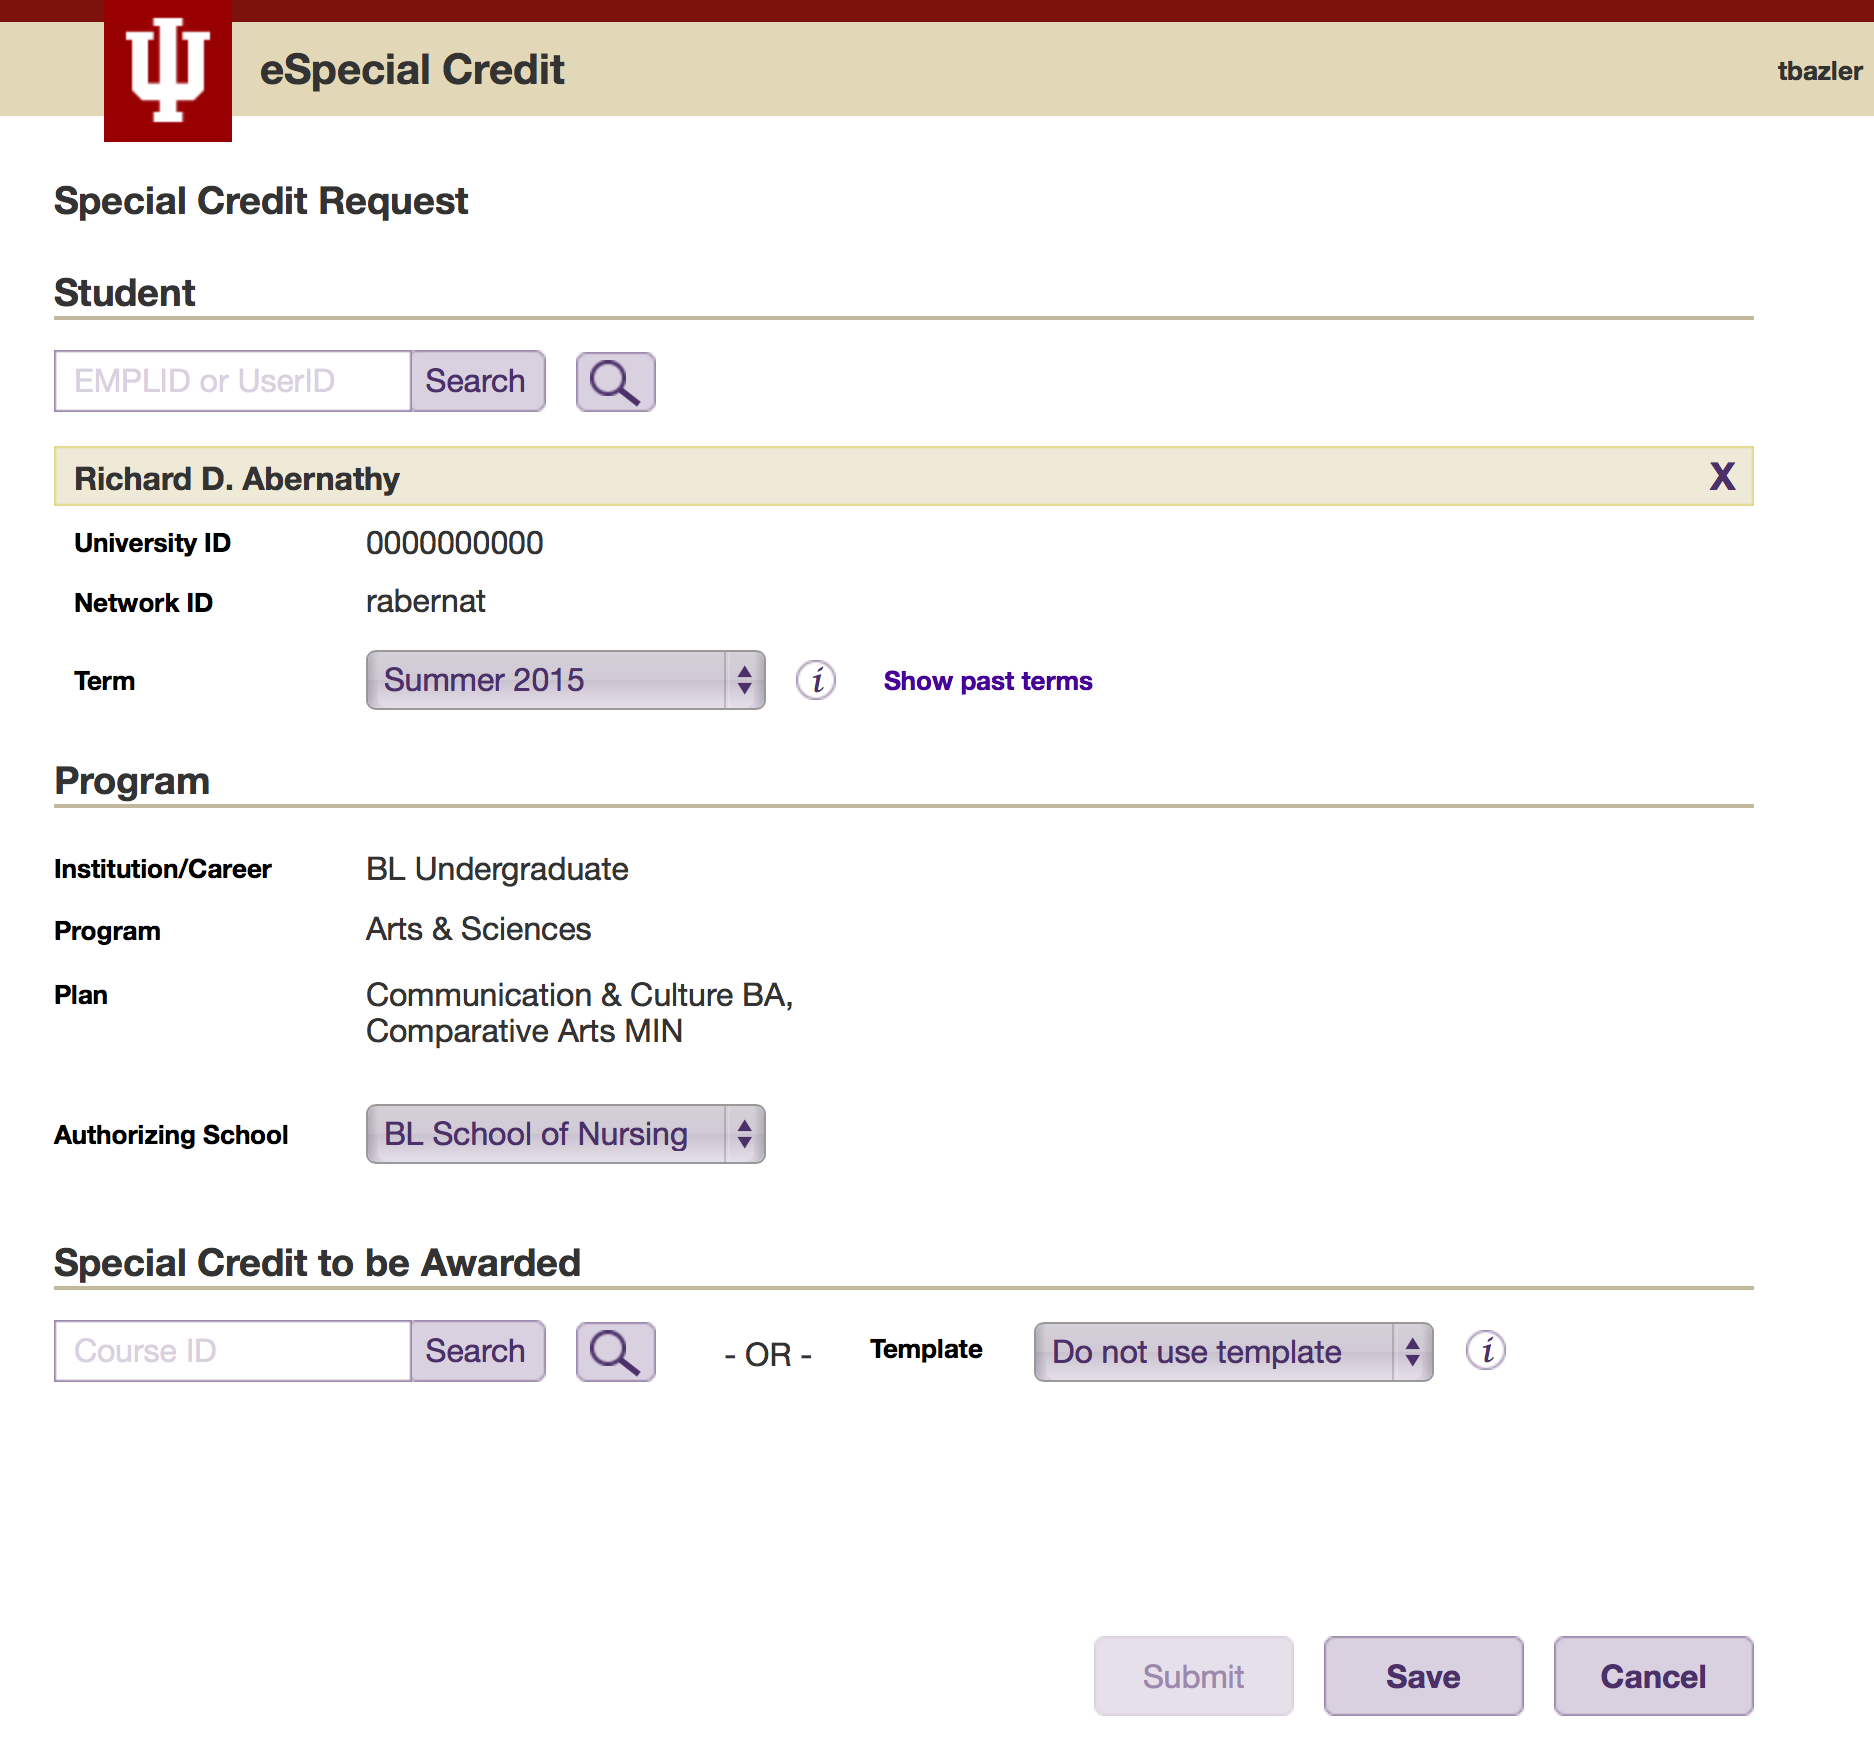Click the eSpecial Credit title
Image resolution: width=1874 pixels, height=1742 pixels.
click(412, 70)
